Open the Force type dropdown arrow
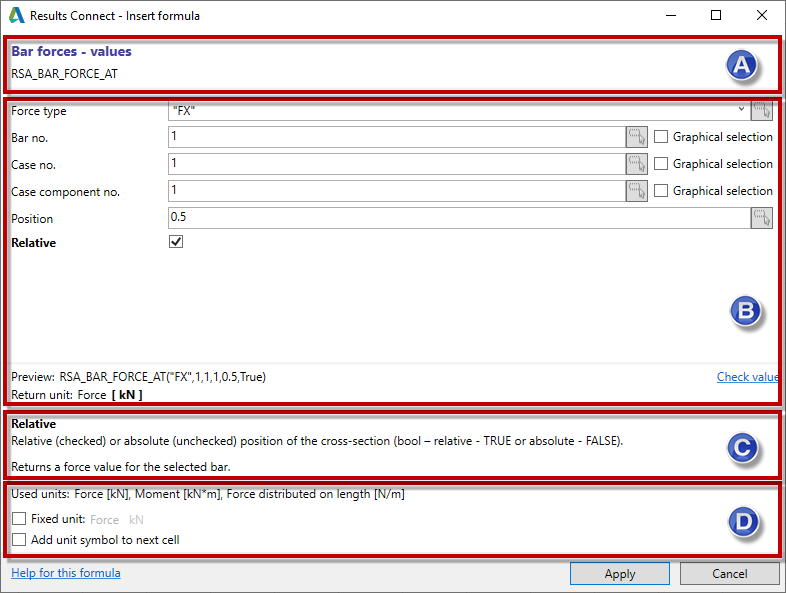Viewport: 786px width, 593px height. [741, 109]
